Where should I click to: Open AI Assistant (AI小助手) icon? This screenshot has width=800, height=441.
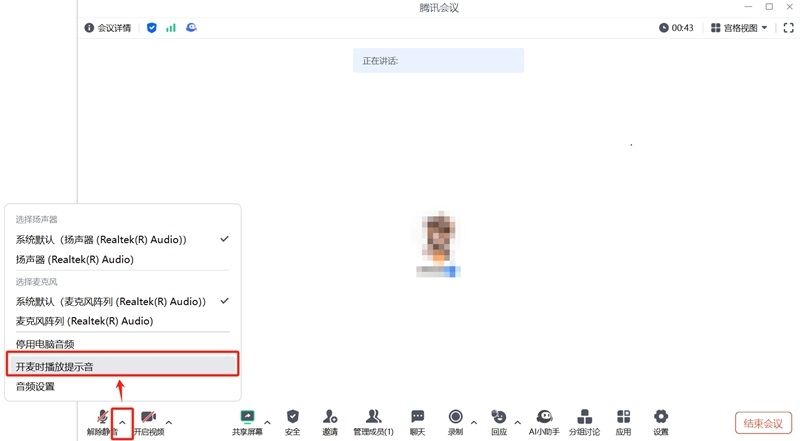pyautogui.click(x=544, y=422)
